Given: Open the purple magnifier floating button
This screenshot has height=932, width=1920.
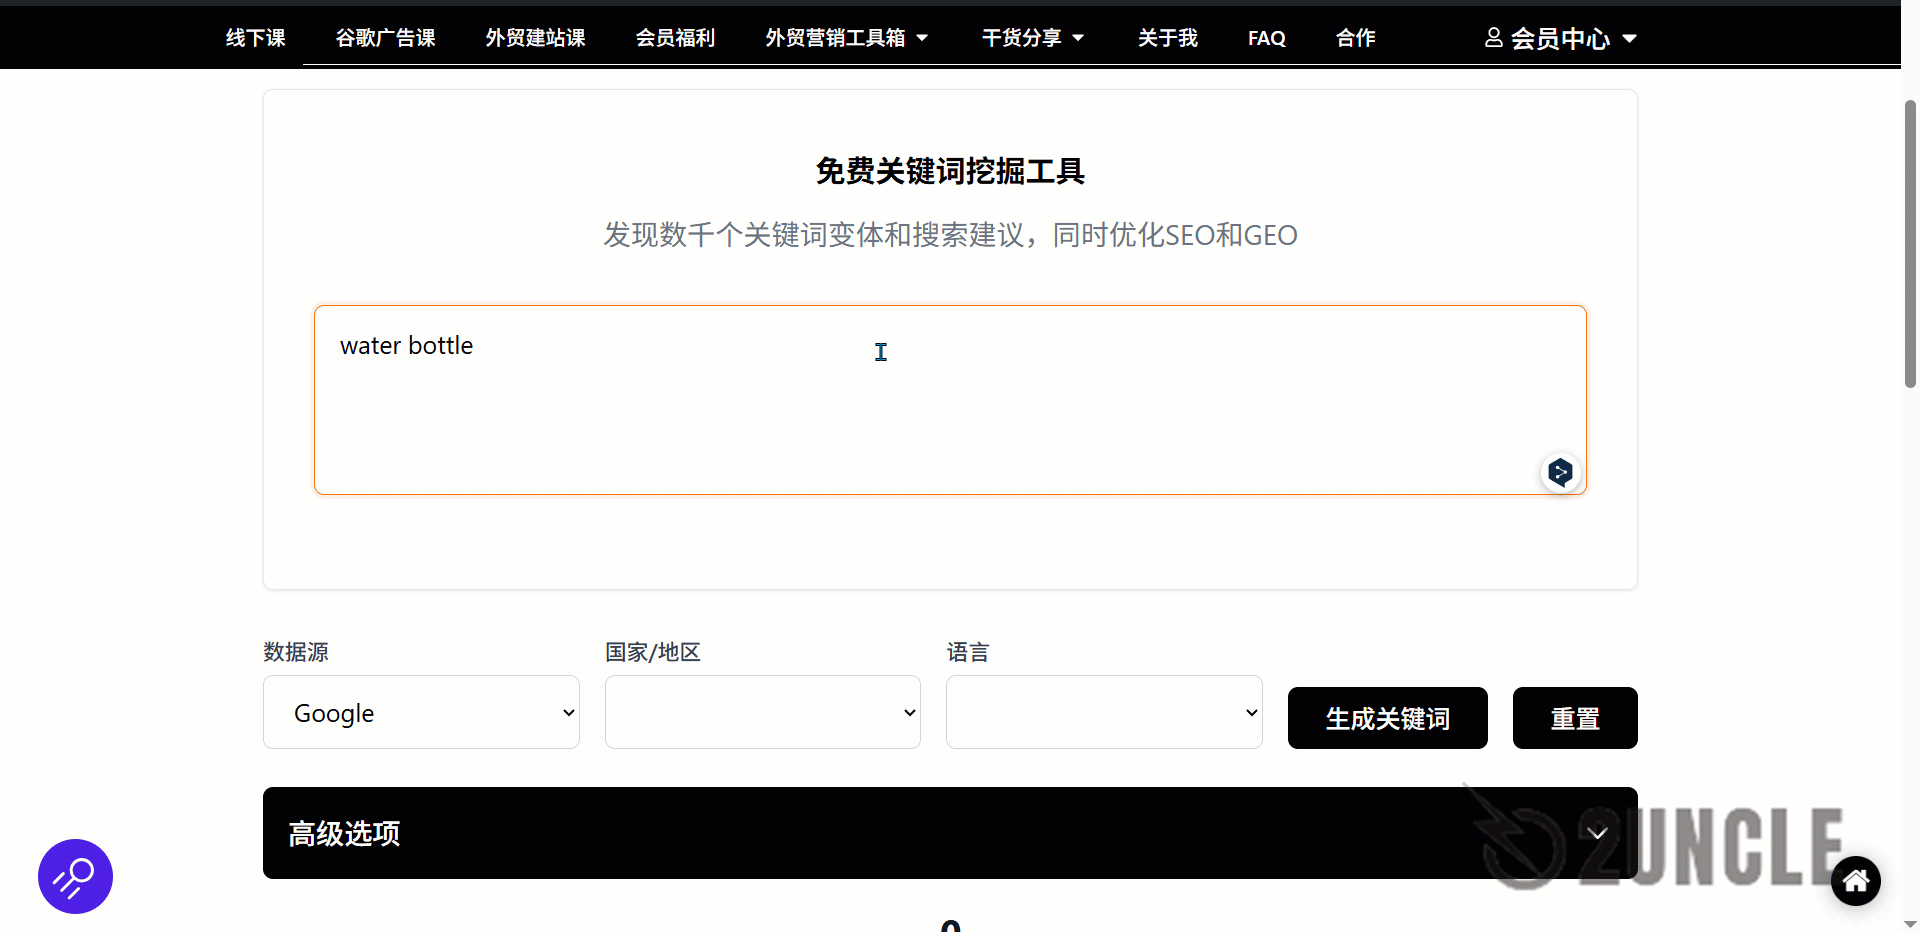Looking at the screenshot, I should (x=74, y=877).
